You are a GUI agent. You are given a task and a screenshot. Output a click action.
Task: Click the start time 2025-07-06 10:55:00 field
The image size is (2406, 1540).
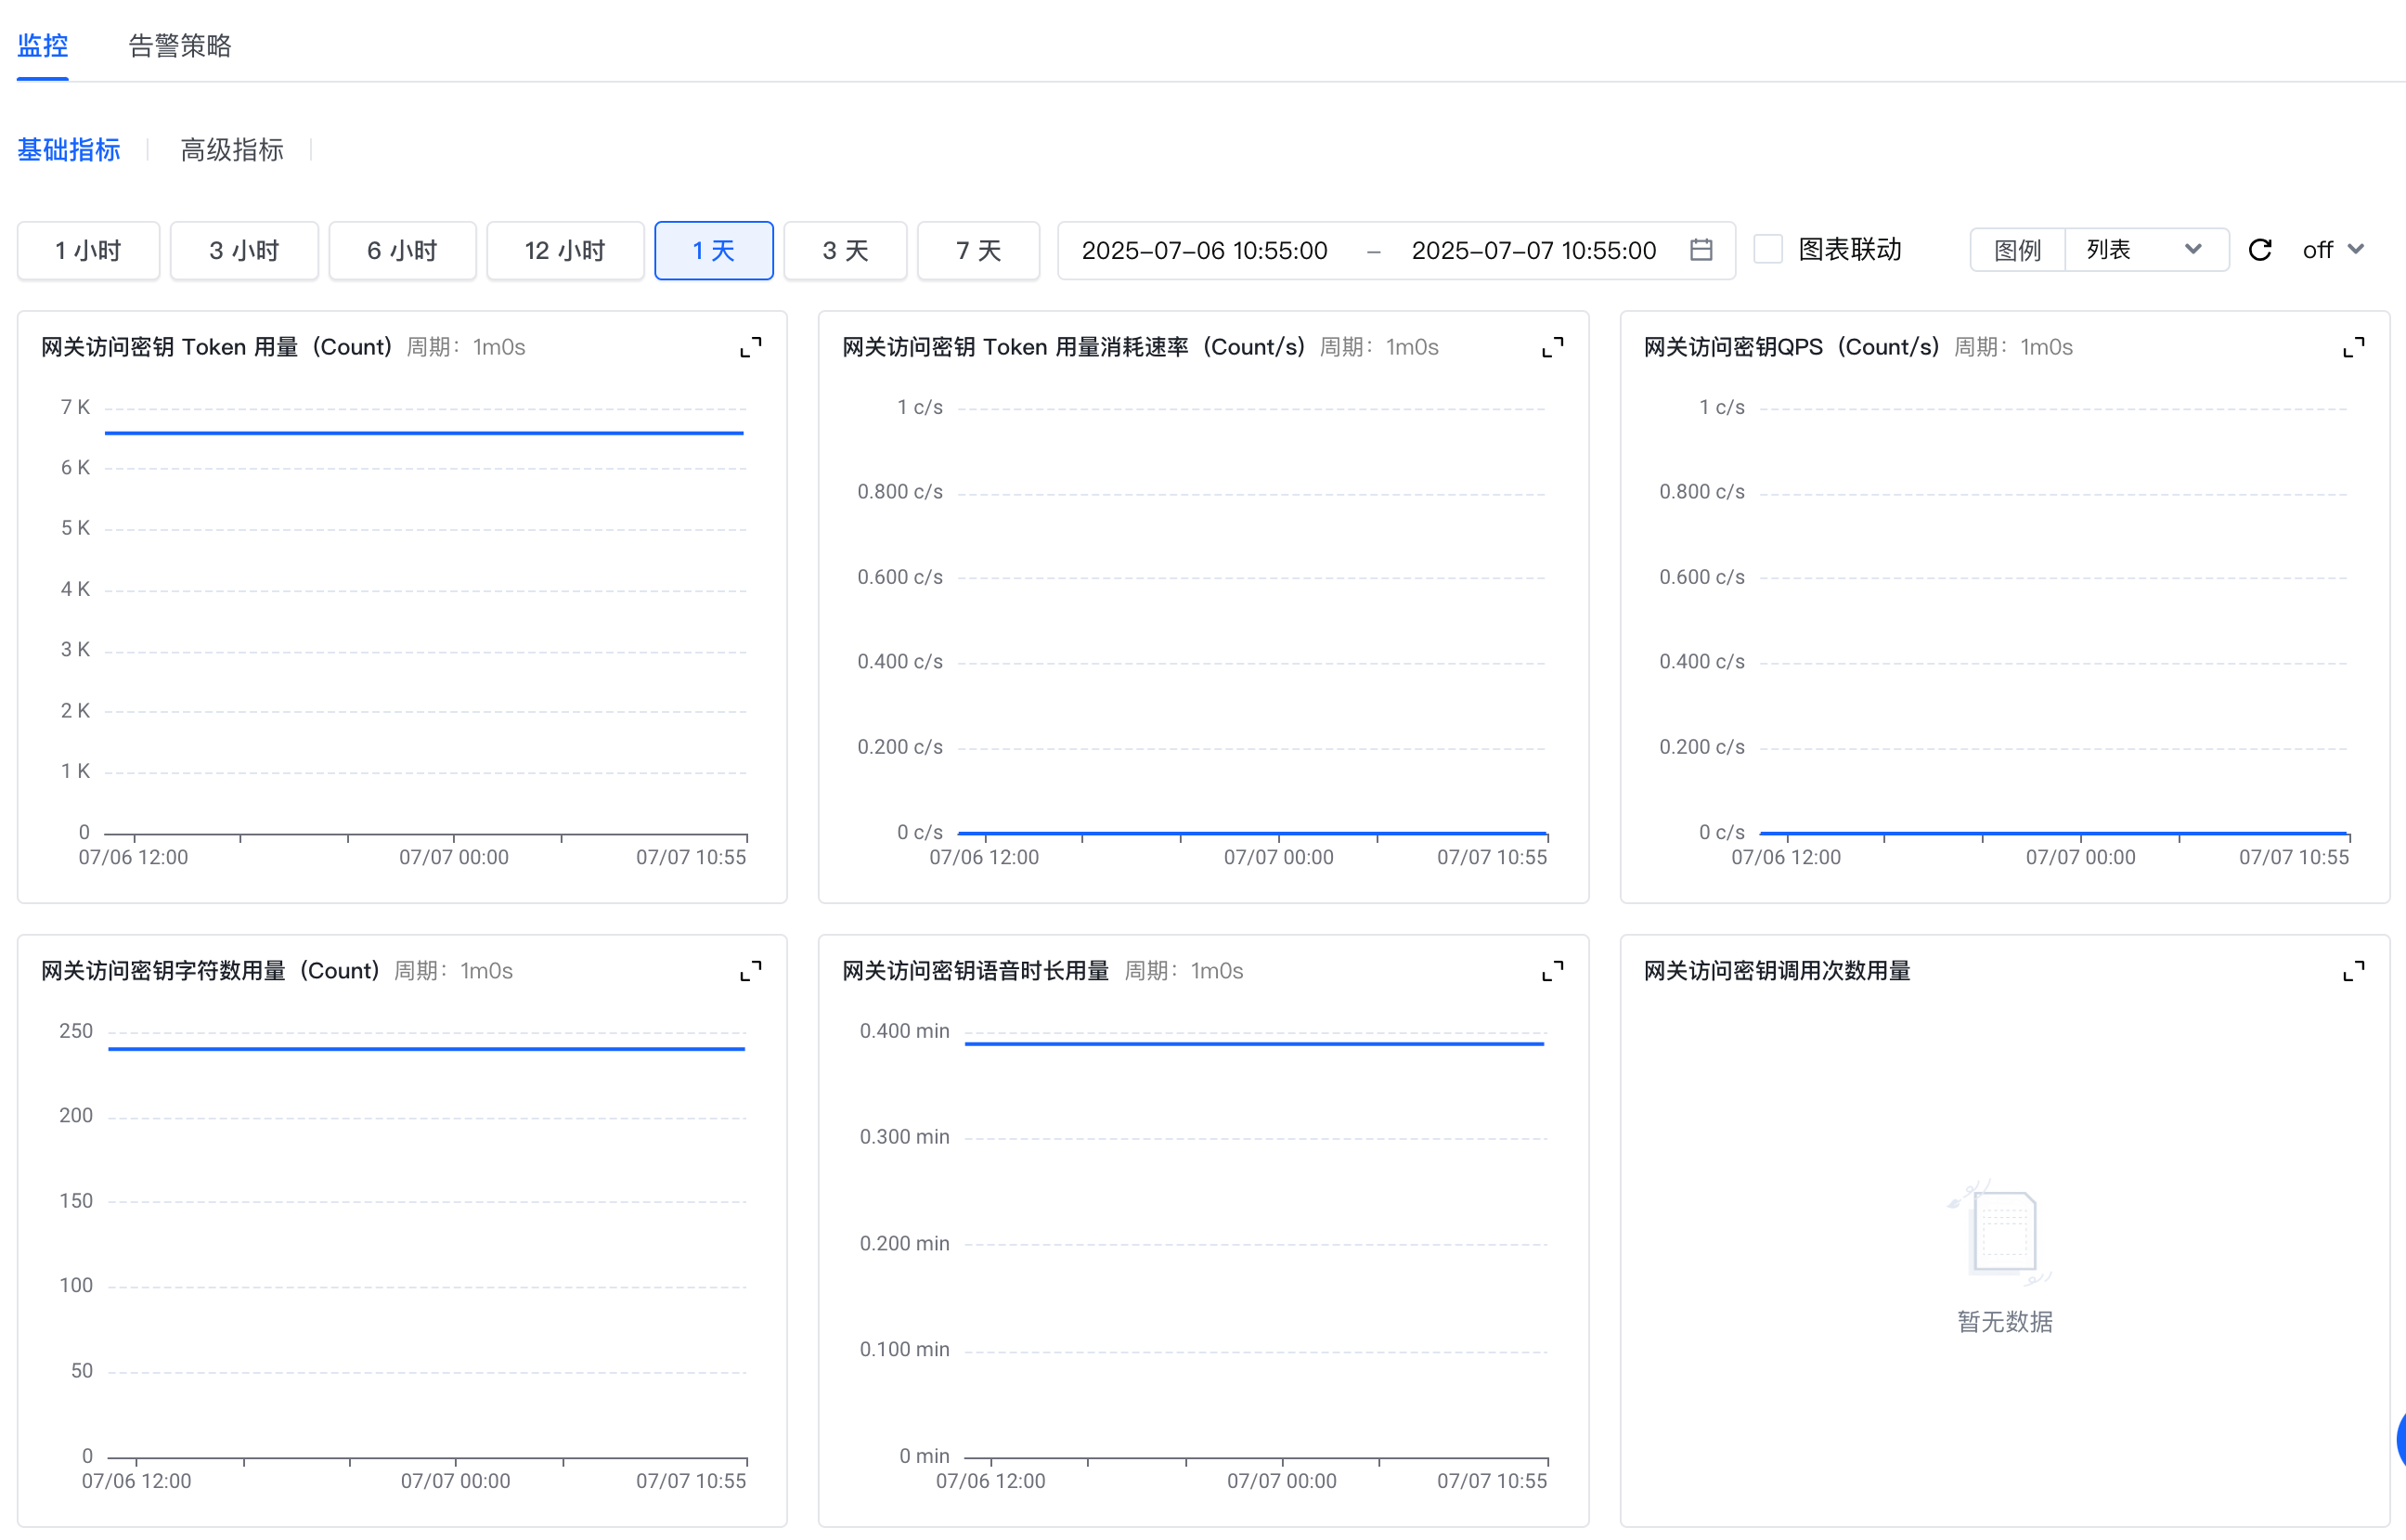point(1204,251)
